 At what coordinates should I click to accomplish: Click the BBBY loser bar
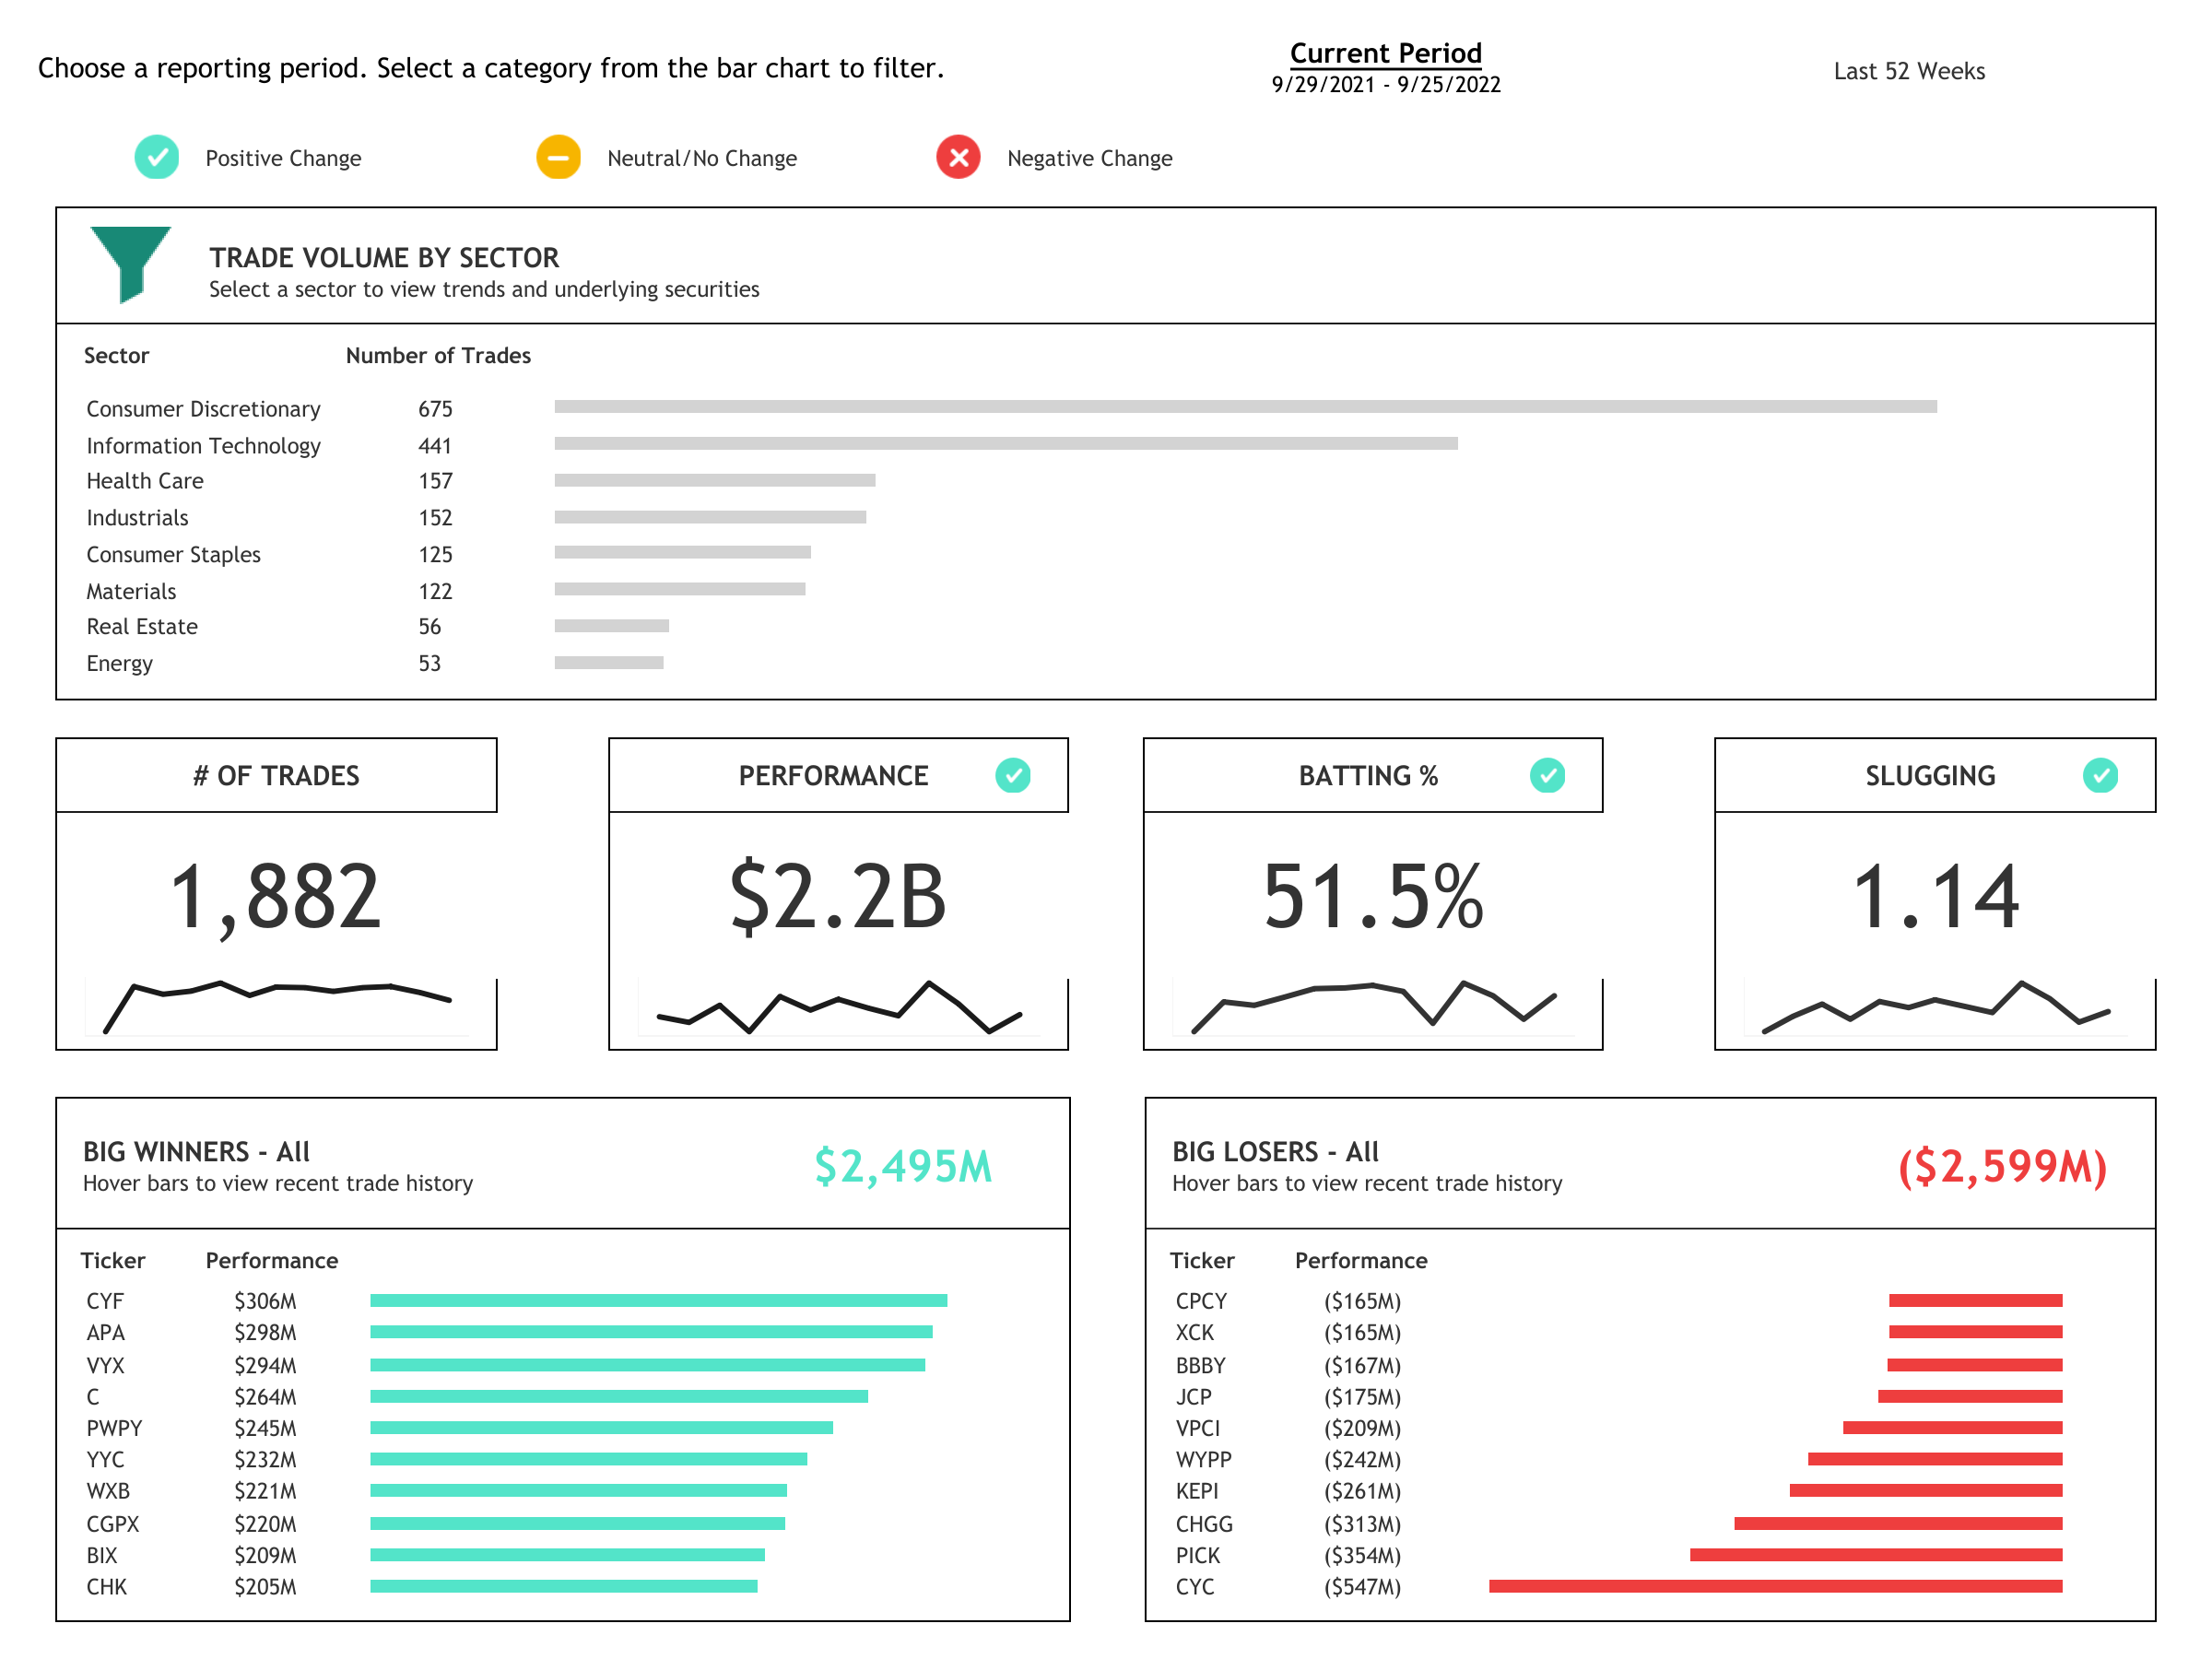click(x=1974, y=1365)
